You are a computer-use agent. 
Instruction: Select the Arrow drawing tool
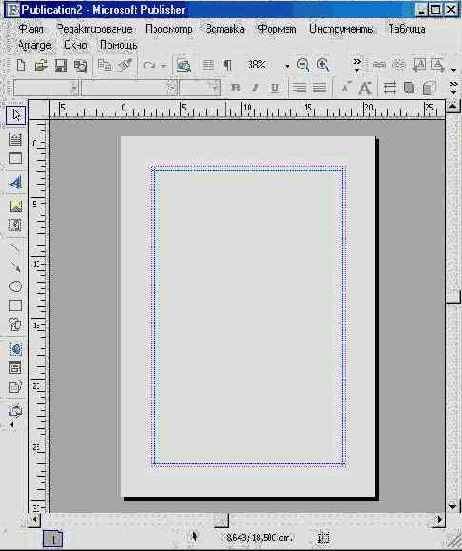(x=15, y=267)
